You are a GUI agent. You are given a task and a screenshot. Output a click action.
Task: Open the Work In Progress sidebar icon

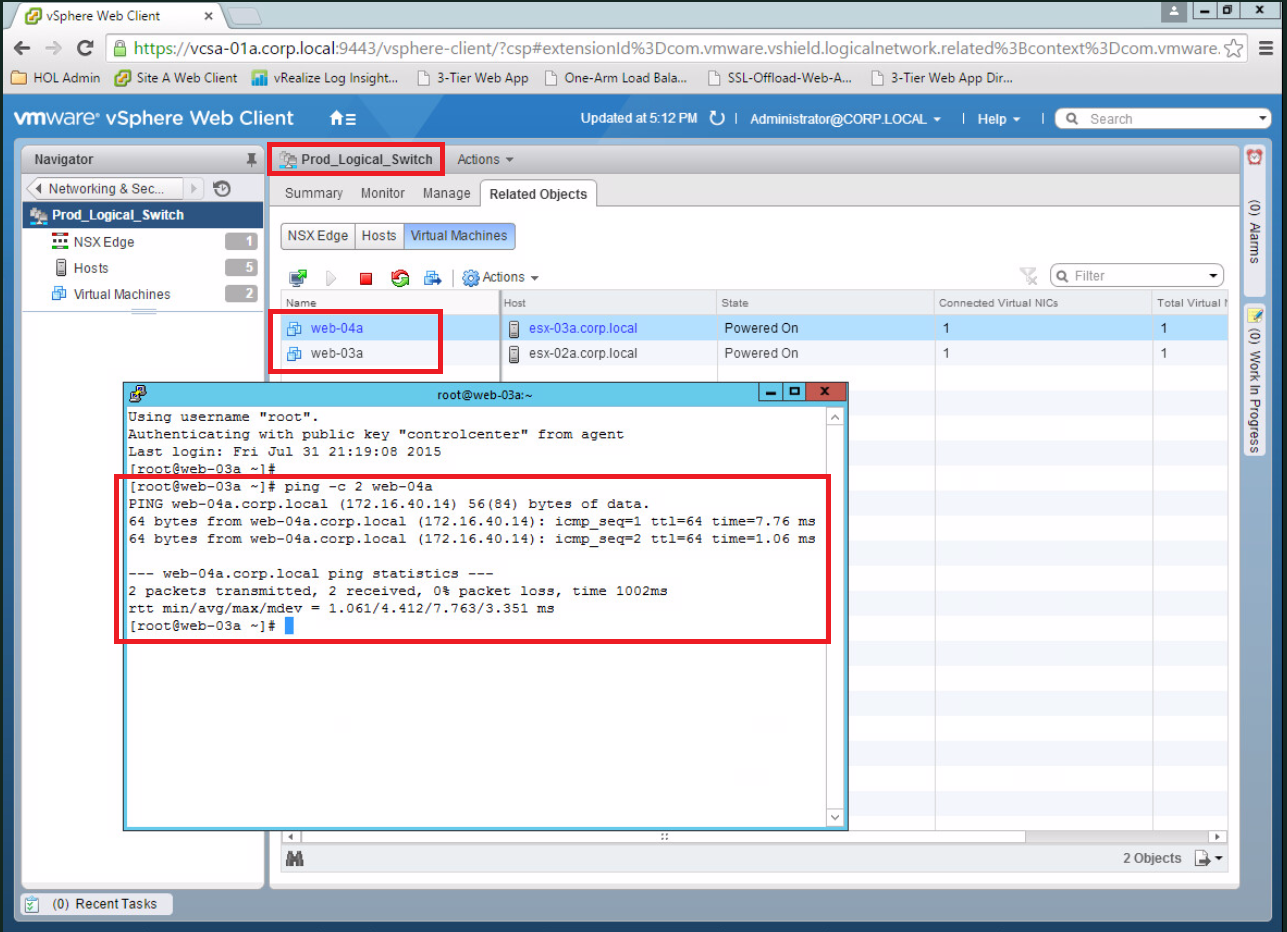(x=1254, y=315)
